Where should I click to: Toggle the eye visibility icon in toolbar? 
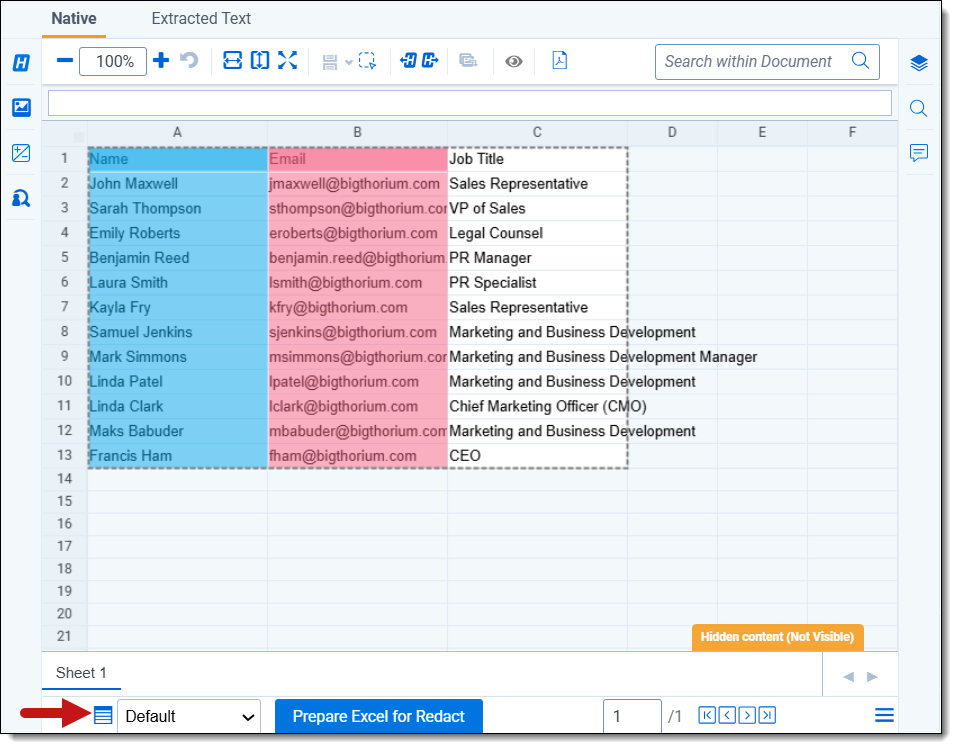coord(514,61)
